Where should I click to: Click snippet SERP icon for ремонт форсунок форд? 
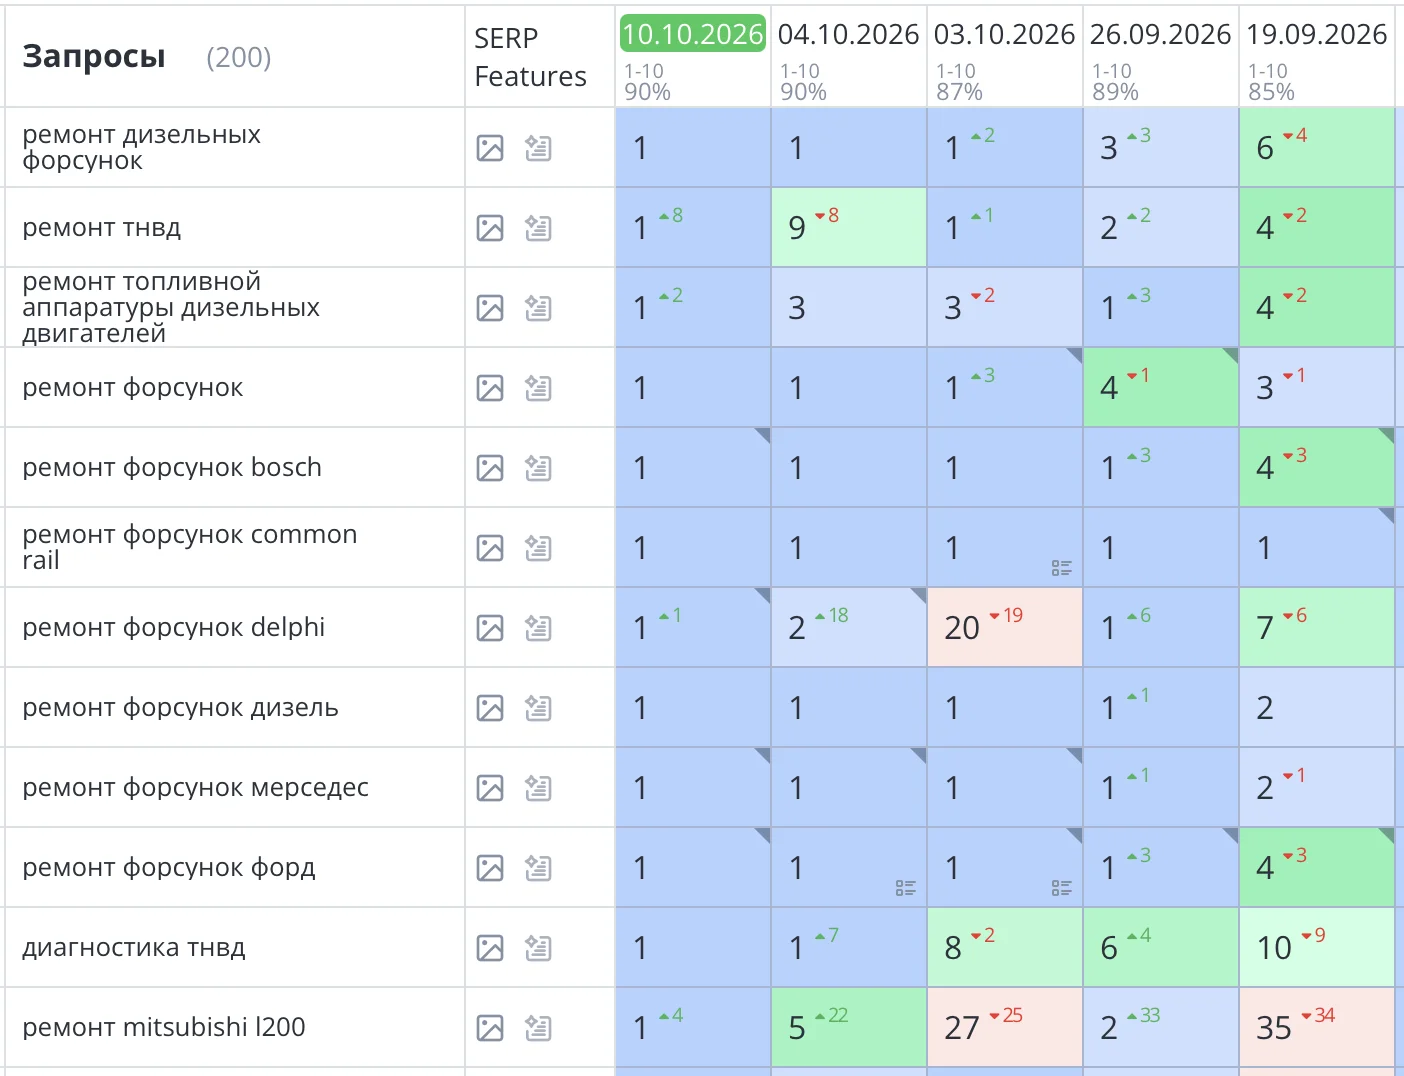coord(538,868)
